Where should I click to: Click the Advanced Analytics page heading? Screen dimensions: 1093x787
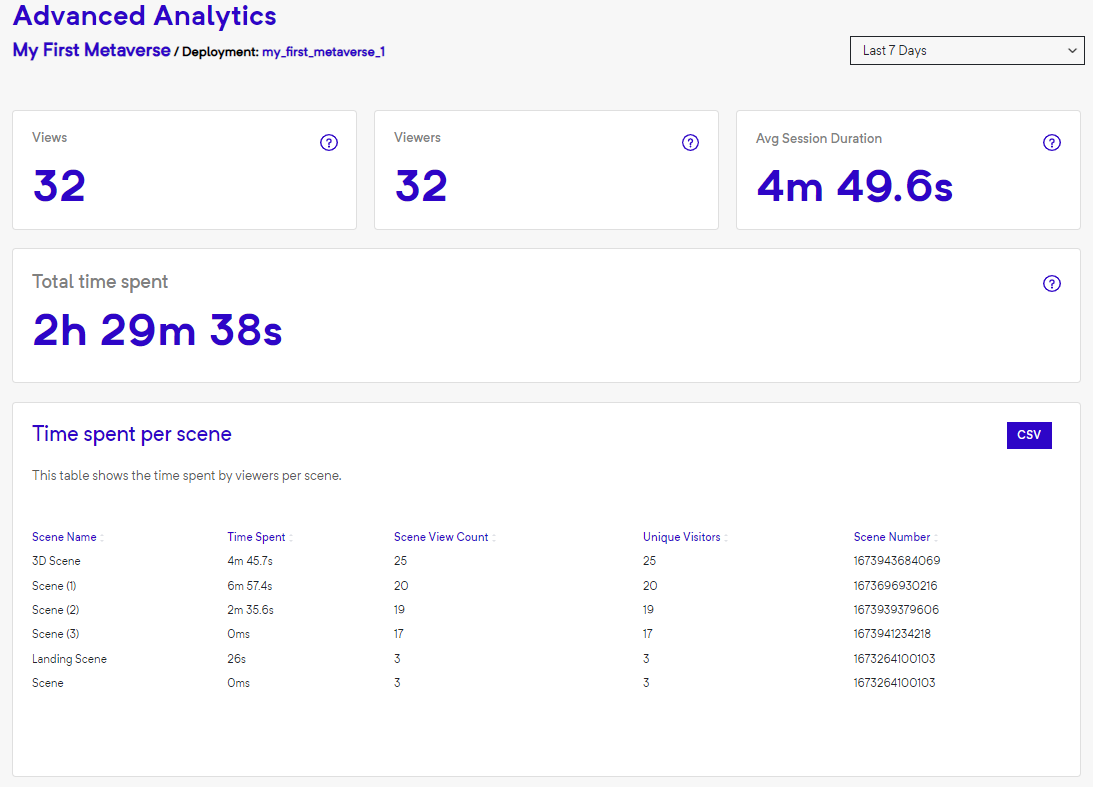[x=145, y=16]
